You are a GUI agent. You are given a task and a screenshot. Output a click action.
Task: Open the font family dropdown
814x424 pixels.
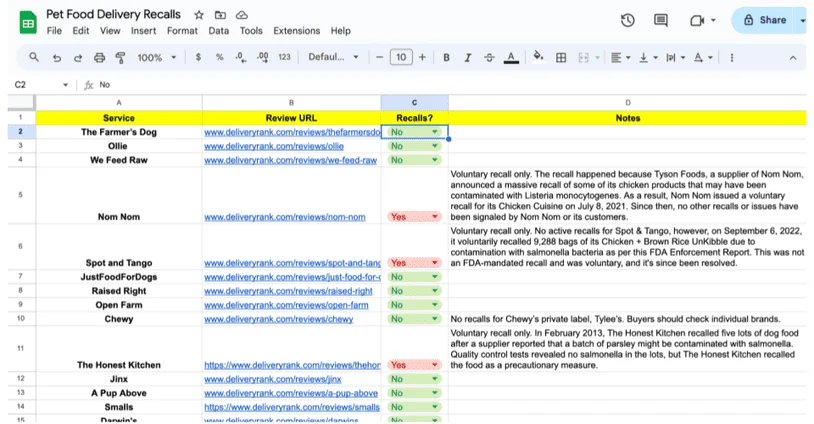332,58
